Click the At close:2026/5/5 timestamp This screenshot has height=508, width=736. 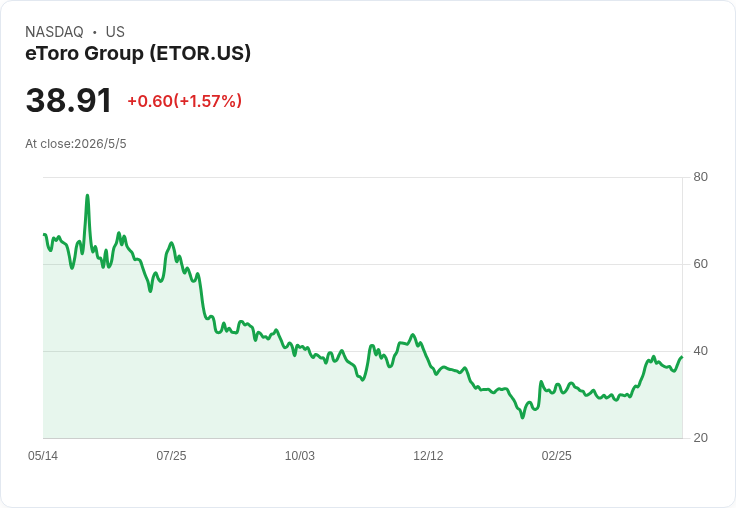pyautogui.click(x=76, y=144)
